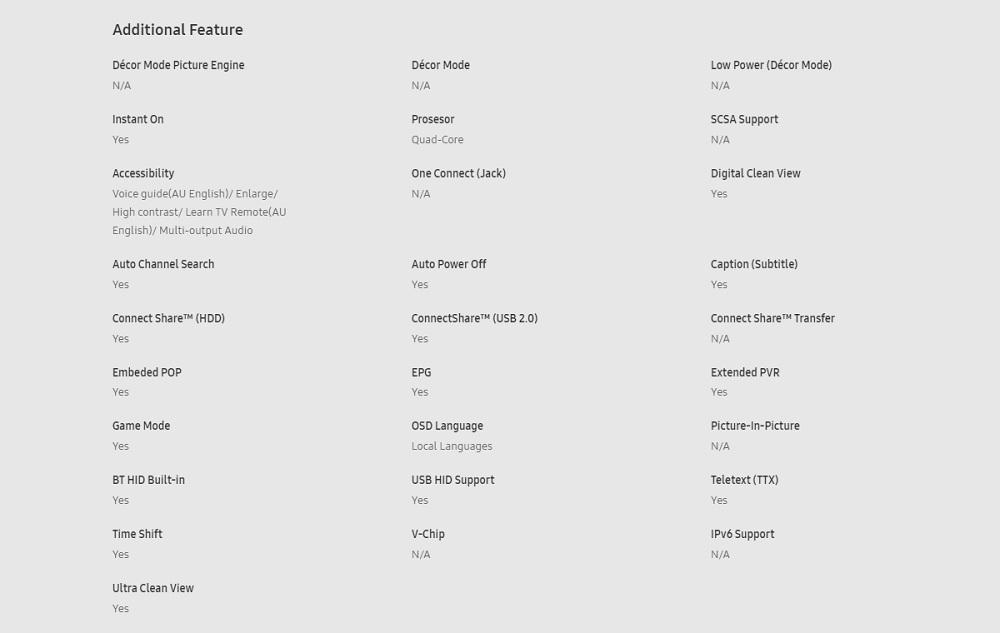Click the One Connect (Jack) label
1000x633 pixels.
click(458, 173)
